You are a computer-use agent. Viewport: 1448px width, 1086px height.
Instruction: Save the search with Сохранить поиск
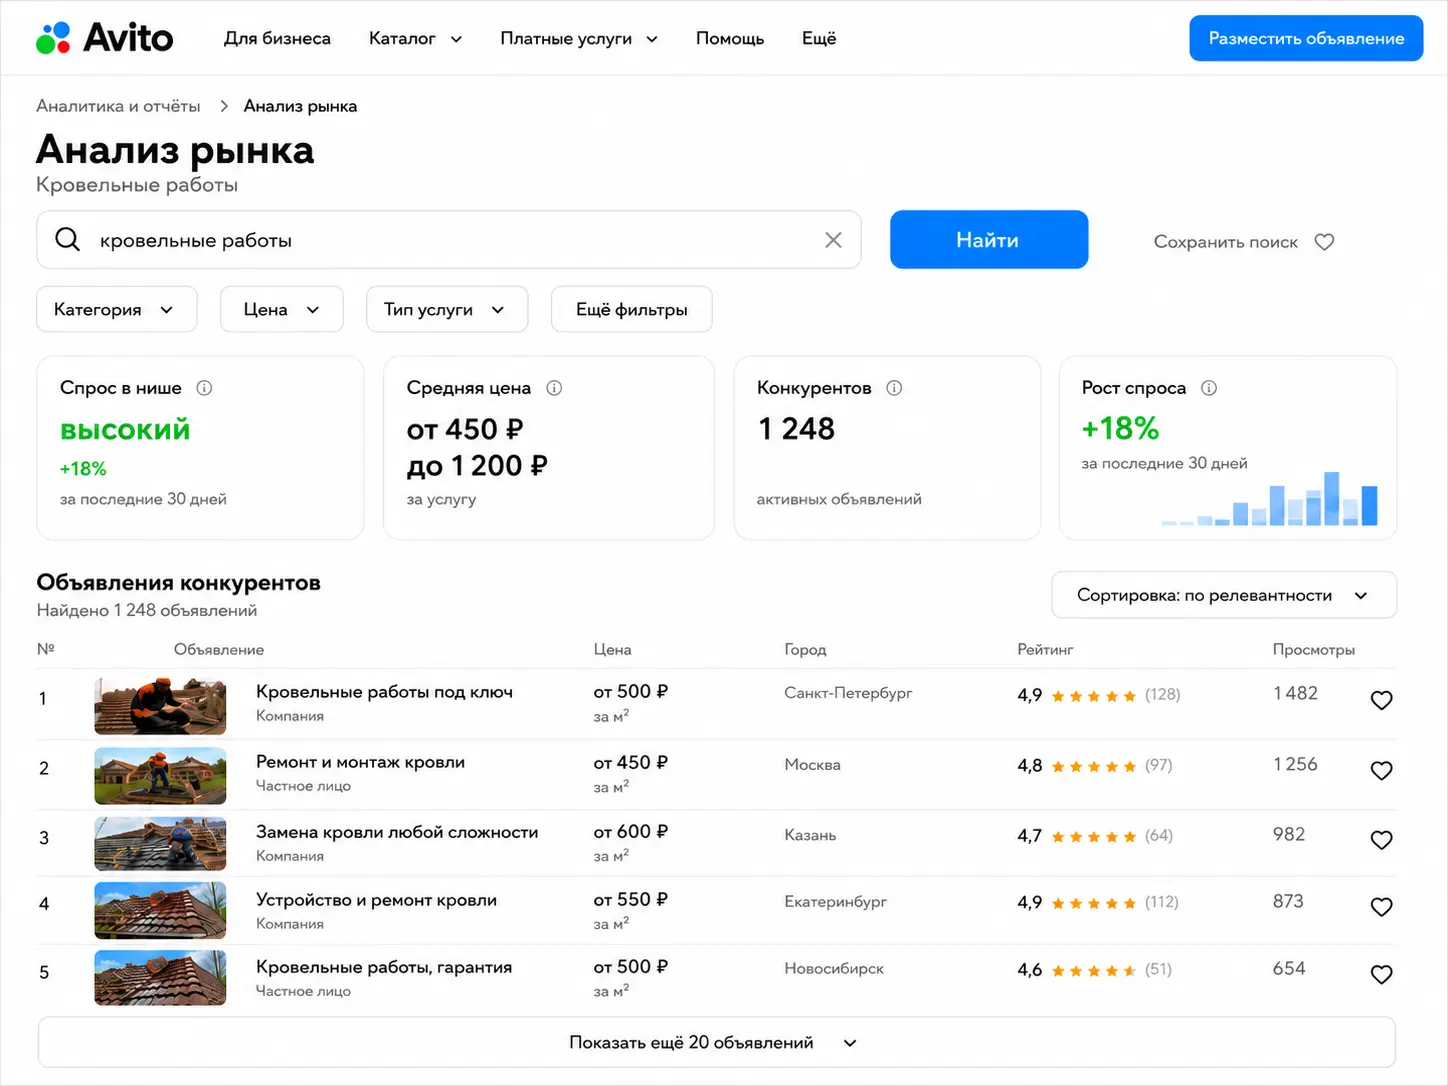coord(1244,242)
